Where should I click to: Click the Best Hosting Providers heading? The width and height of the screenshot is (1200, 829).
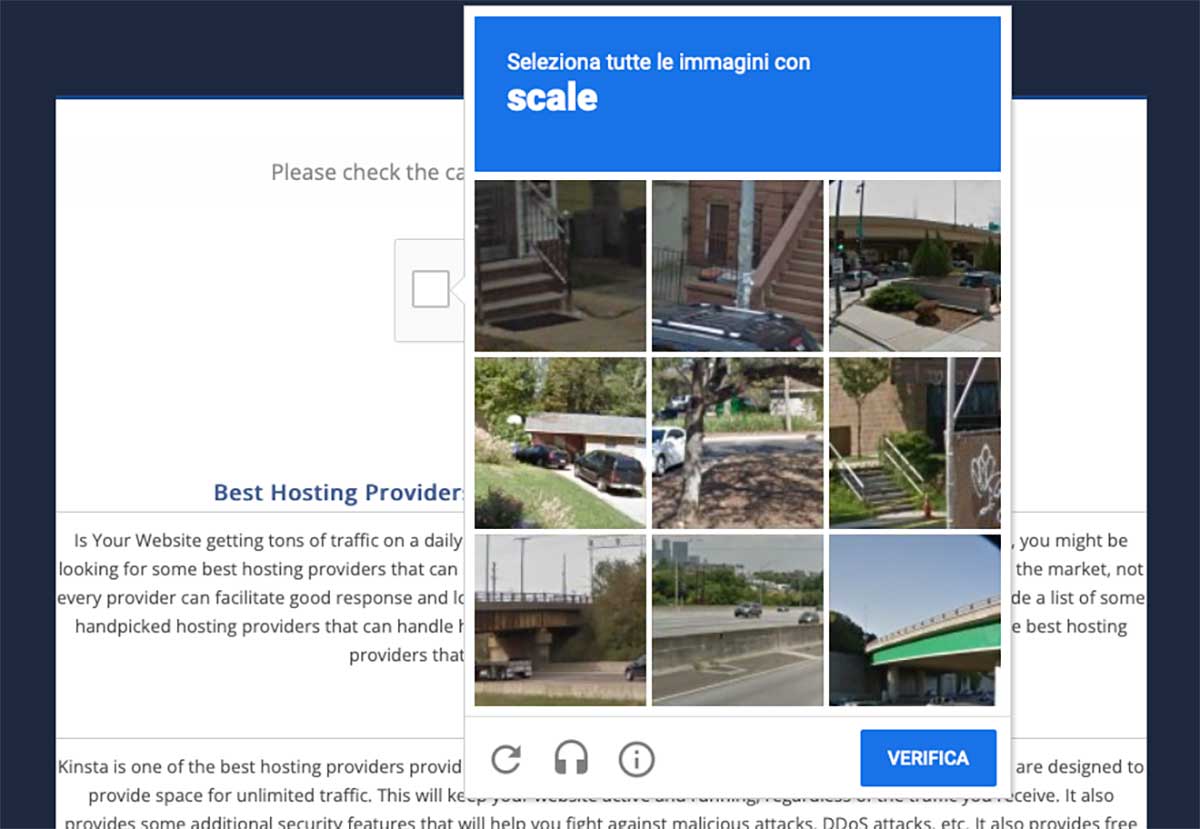339,492
